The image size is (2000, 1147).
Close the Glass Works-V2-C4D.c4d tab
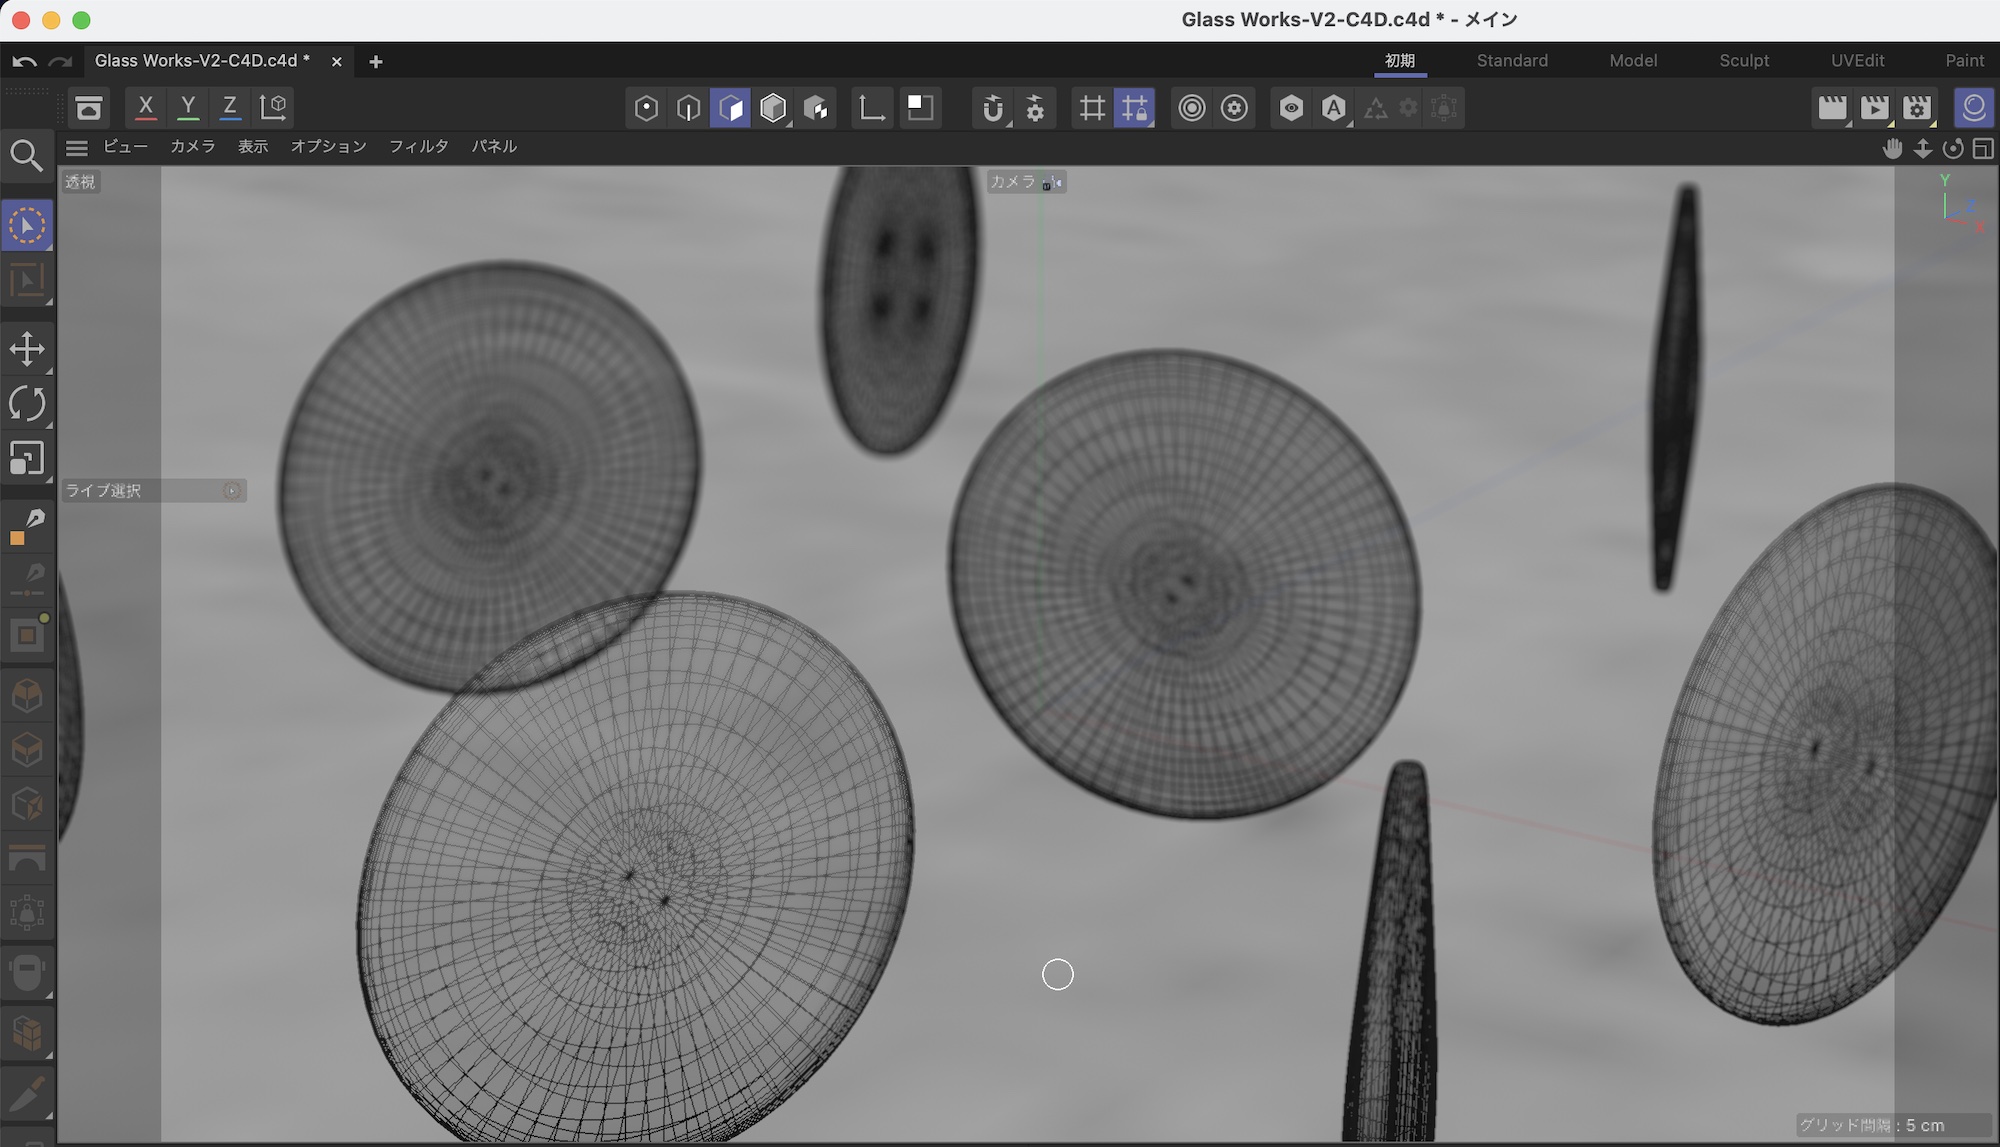[x=337, y=62]
